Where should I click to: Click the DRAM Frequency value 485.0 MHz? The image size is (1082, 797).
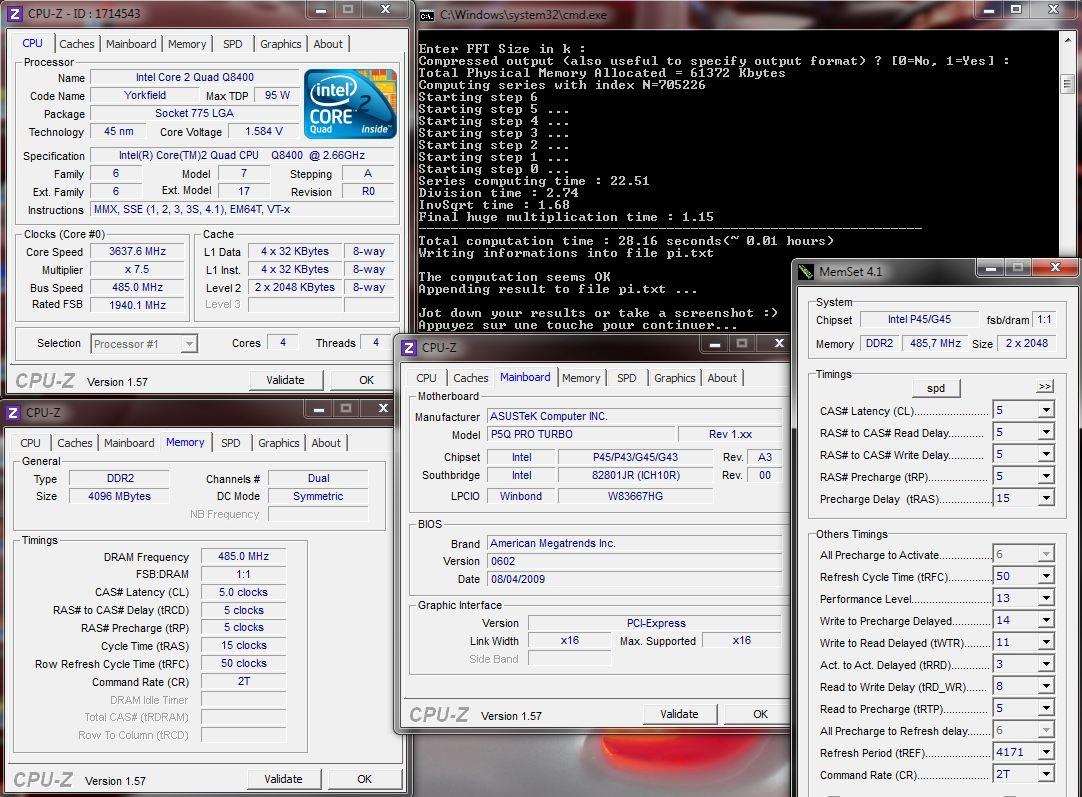coord(243,556)
